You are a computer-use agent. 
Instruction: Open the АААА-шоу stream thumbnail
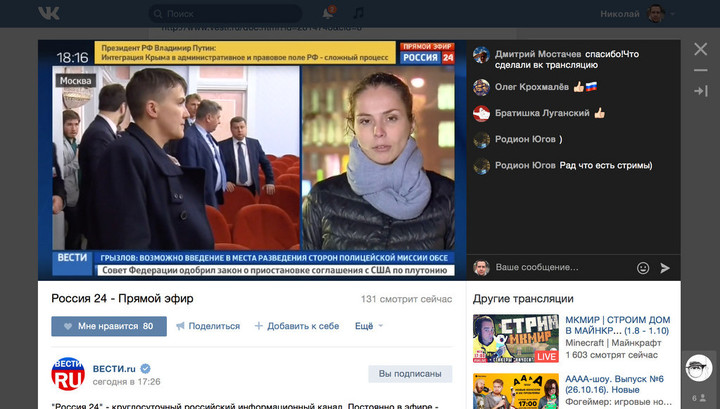[x=516, y=391]
